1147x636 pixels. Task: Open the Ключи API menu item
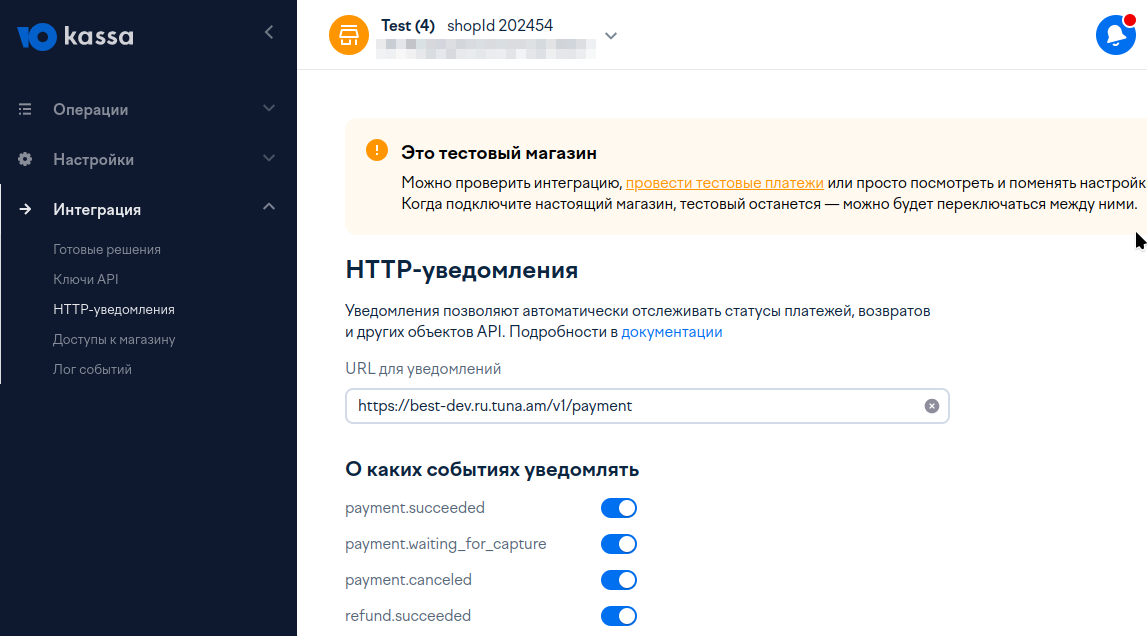click(86, 279)
